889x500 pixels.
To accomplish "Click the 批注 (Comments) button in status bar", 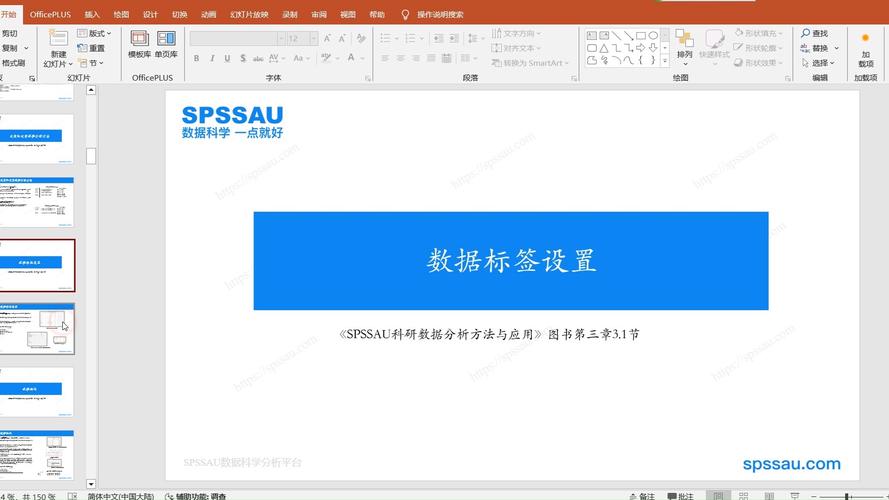I will click(679, 496).
